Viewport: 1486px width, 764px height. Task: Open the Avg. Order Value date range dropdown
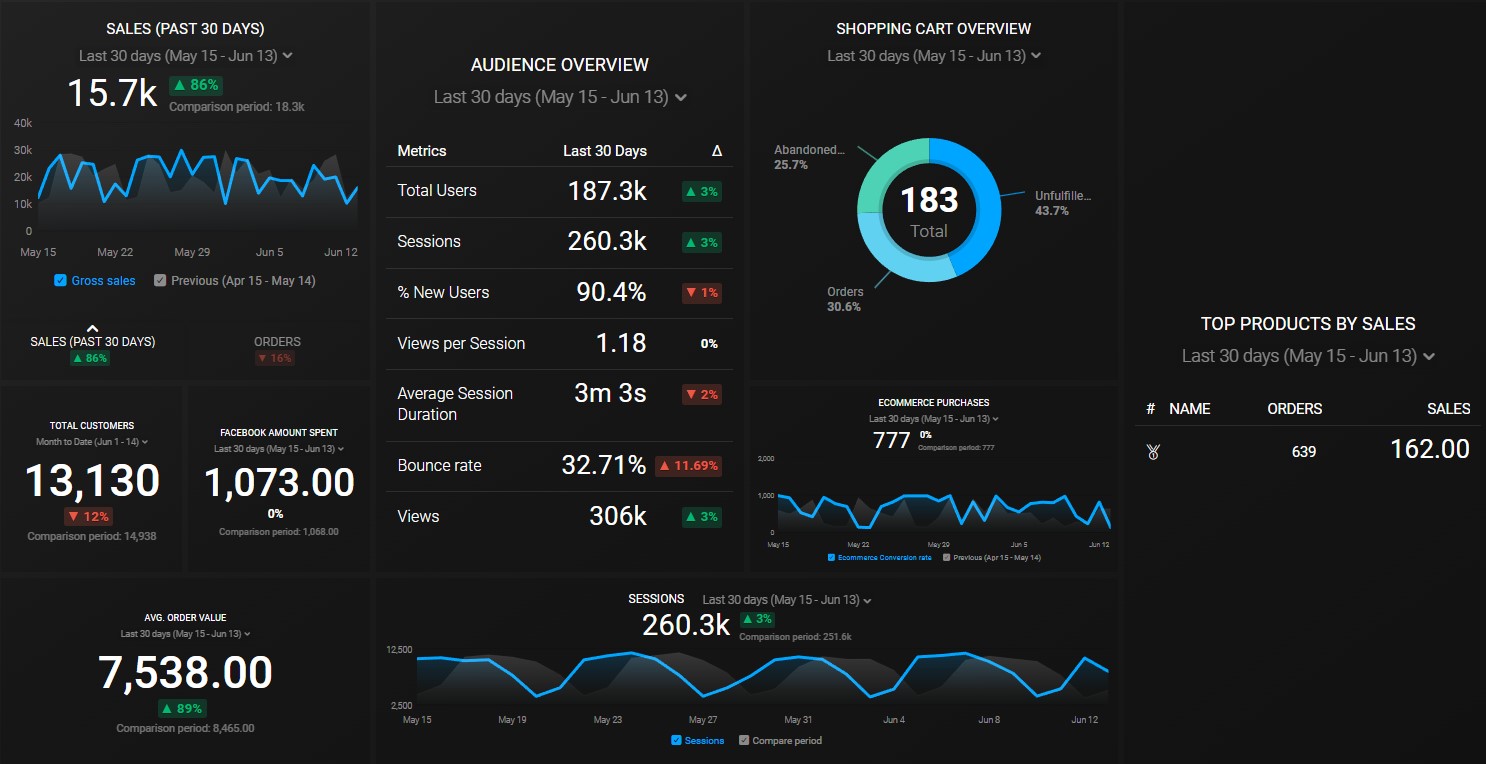click(185, 634)
